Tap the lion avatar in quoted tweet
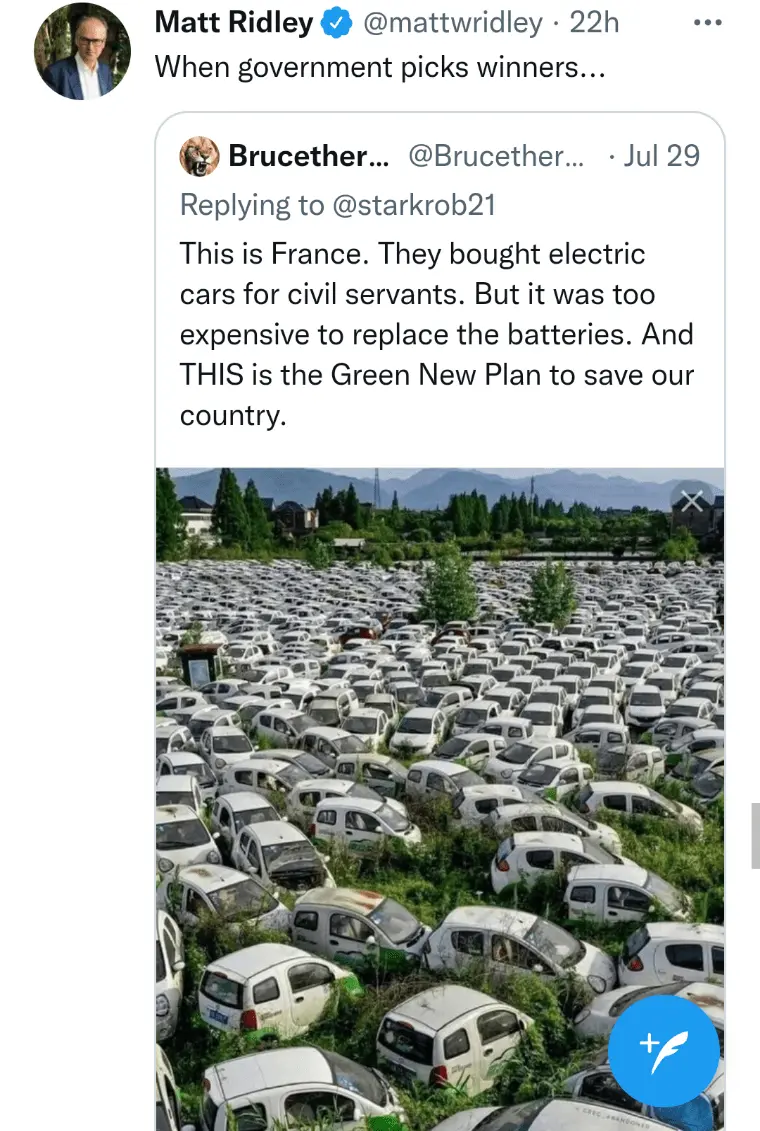 [199, 156]
